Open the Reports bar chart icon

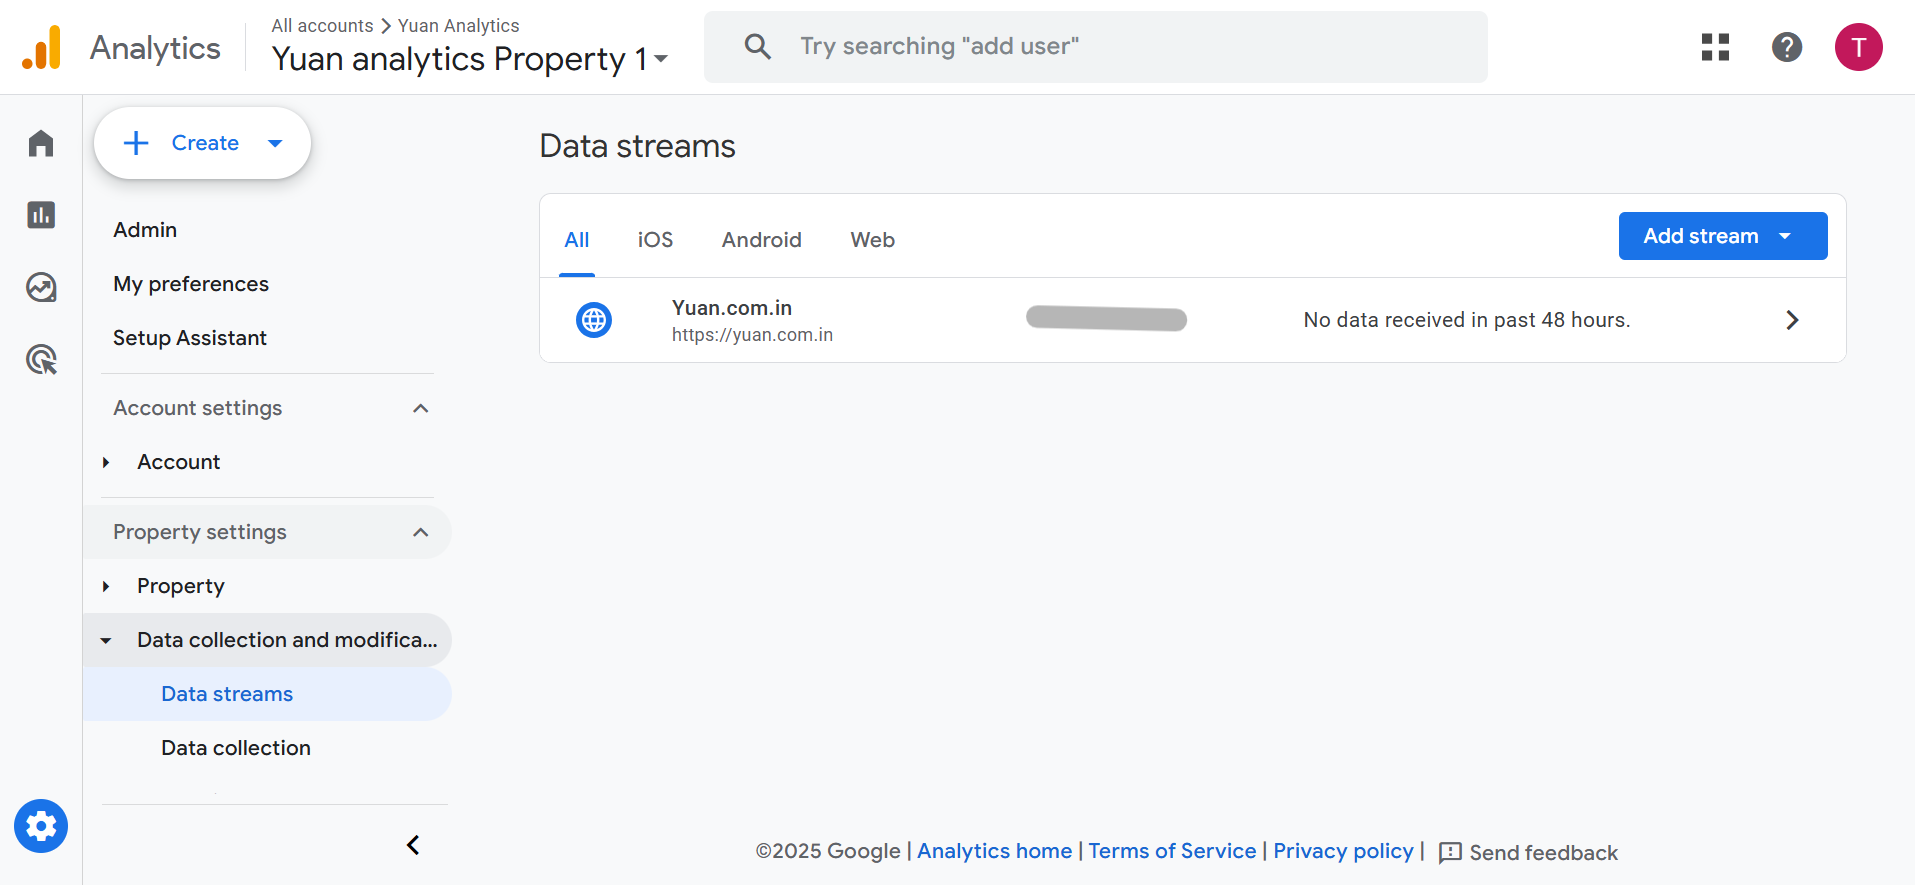[x=41, y=215]
